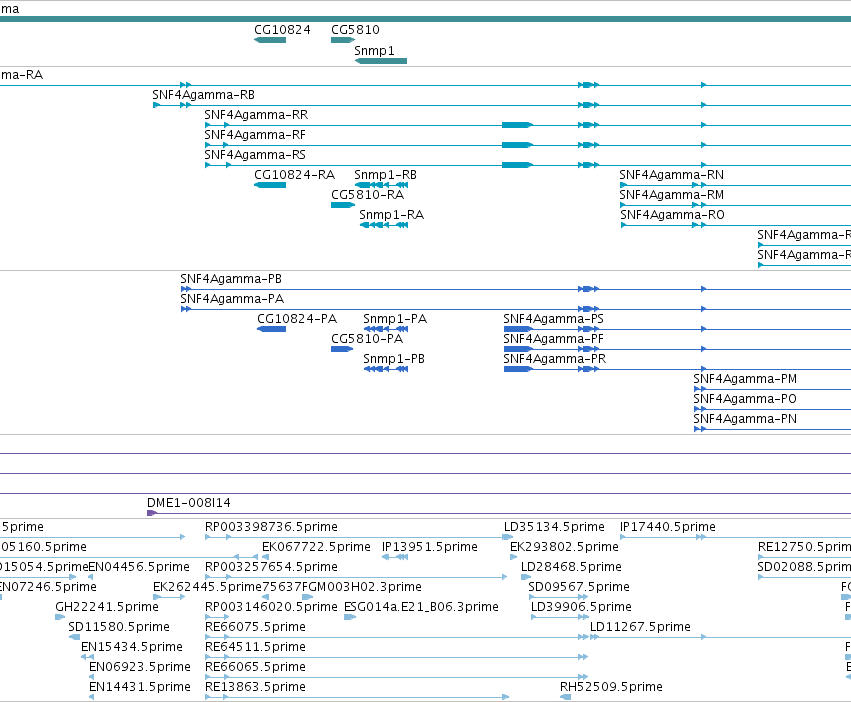Click EST label EN15434.5prime
851x702 pixels.
pyautogui.click(x=132, y=648)
